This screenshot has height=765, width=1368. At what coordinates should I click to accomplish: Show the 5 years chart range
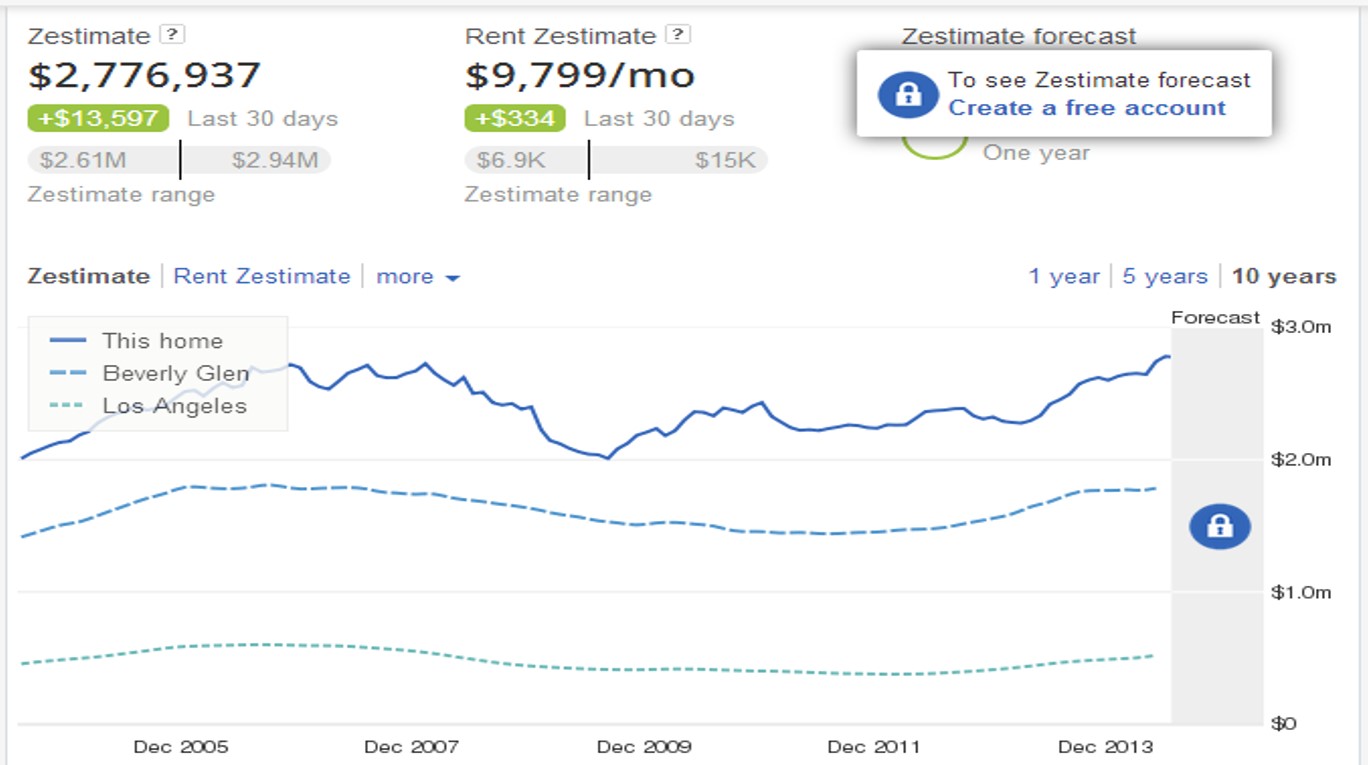point(1164,277)
